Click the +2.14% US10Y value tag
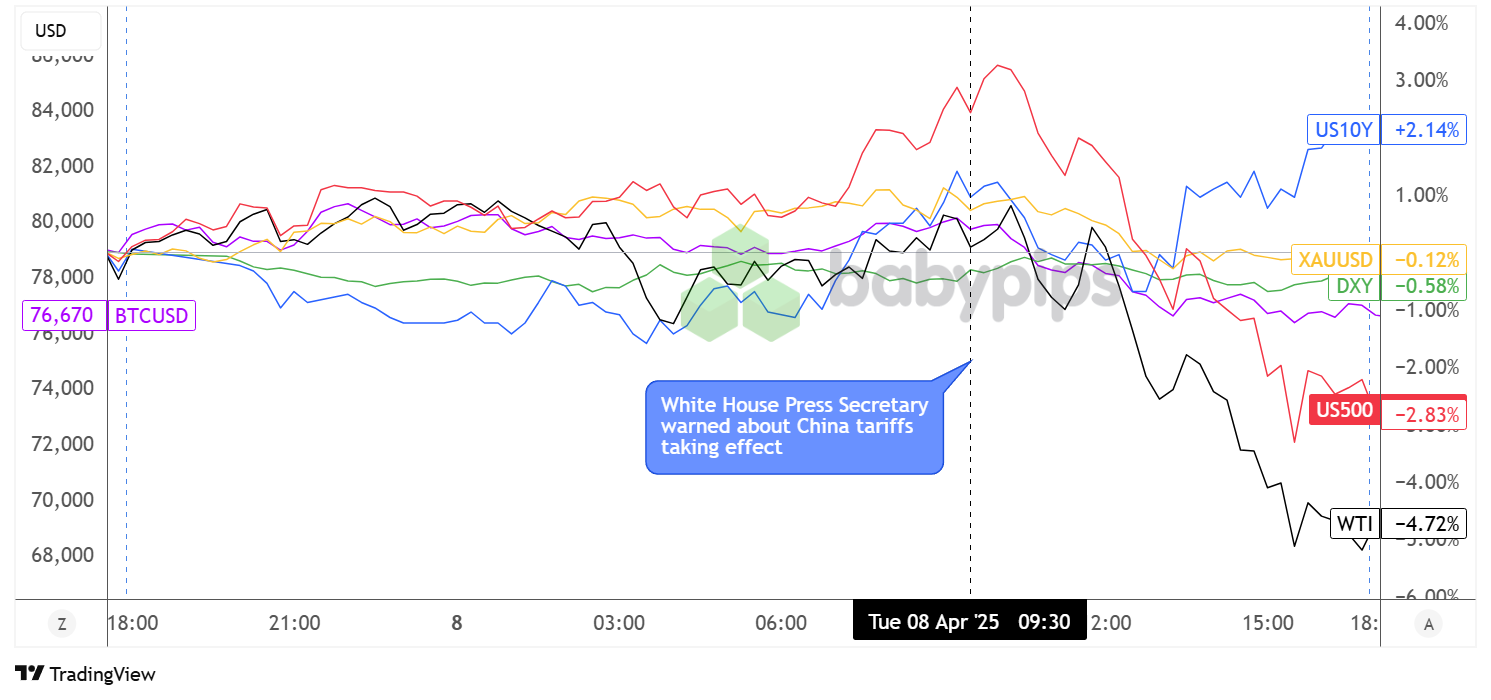 tap(1423, 130)
